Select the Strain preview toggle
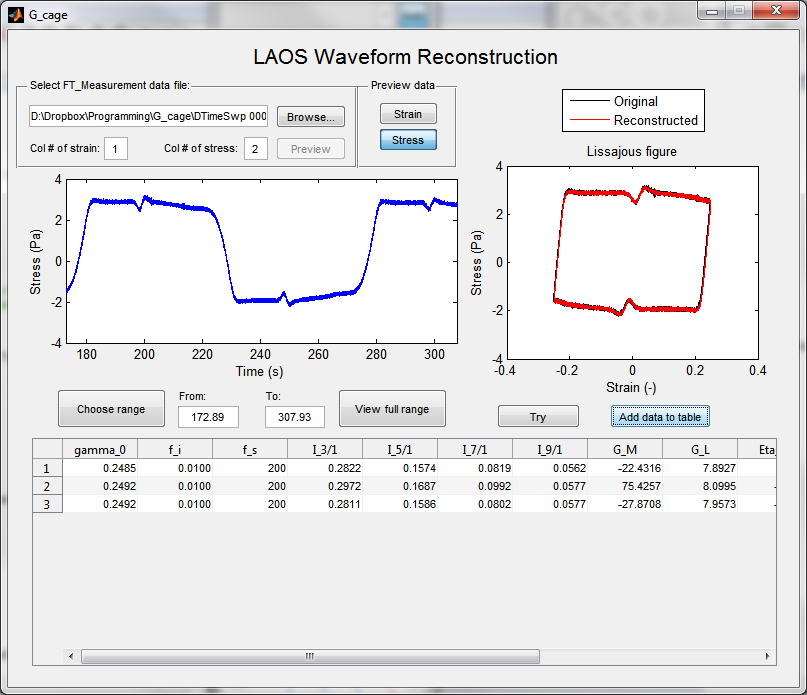This screenshot has width=807, height=695. [408, 114]
